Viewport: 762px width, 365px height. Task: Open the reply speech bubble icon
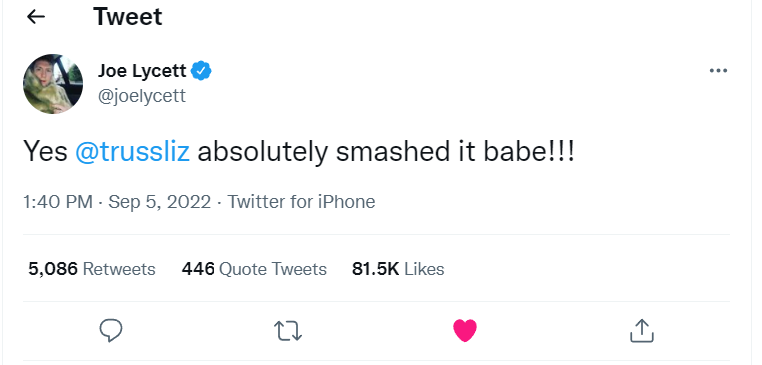point(111,330)
